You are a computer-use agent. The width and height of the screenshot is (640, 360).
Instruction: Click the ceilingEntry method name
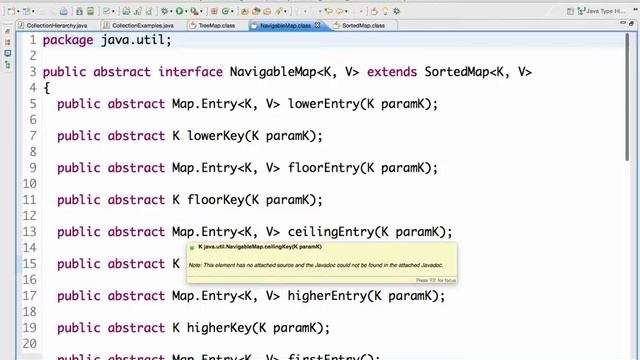coord(331,232)
